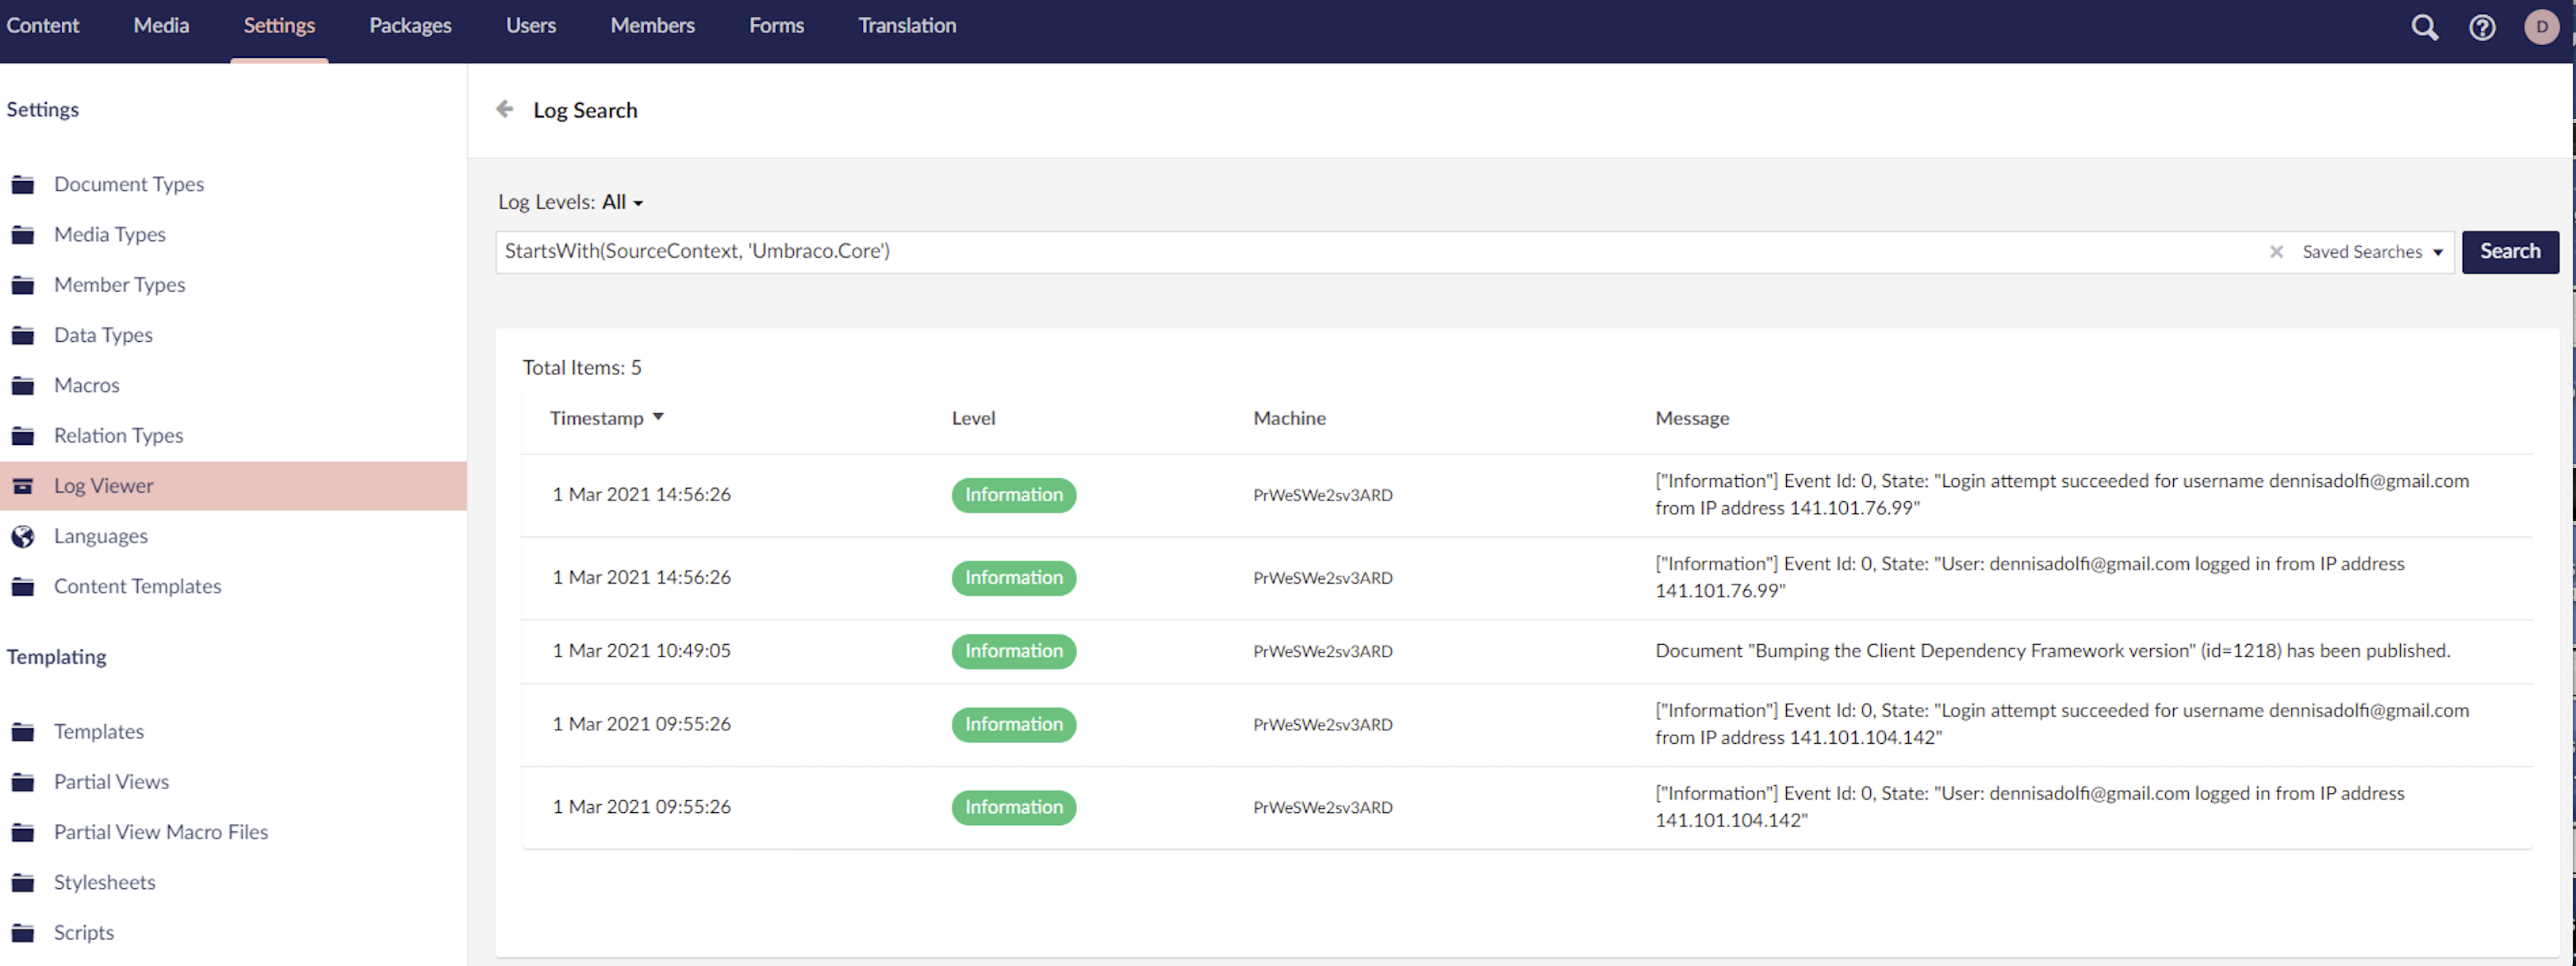The image size is (2576, 966).
Task: Click the Stylesheets folder icon
Action: [23, 883]
